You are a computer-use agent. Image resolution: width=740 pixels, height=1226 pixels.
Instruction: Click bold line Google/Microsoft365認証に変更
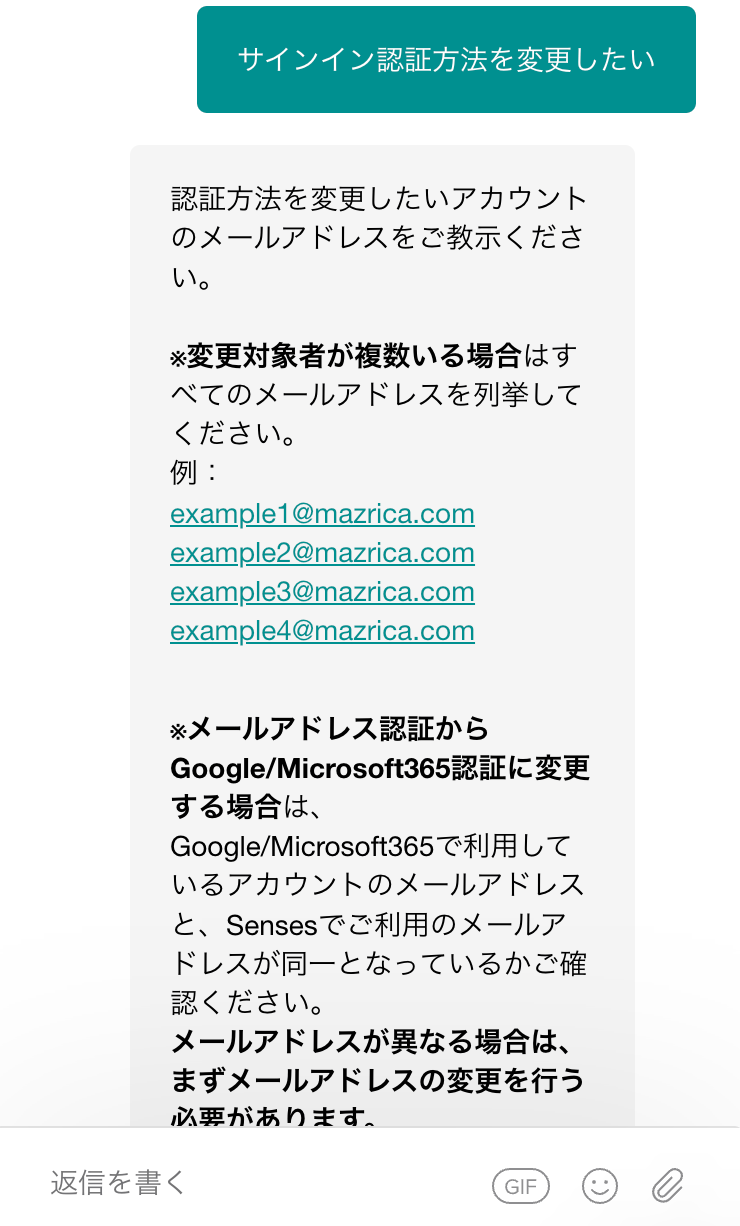pos(380,768)
